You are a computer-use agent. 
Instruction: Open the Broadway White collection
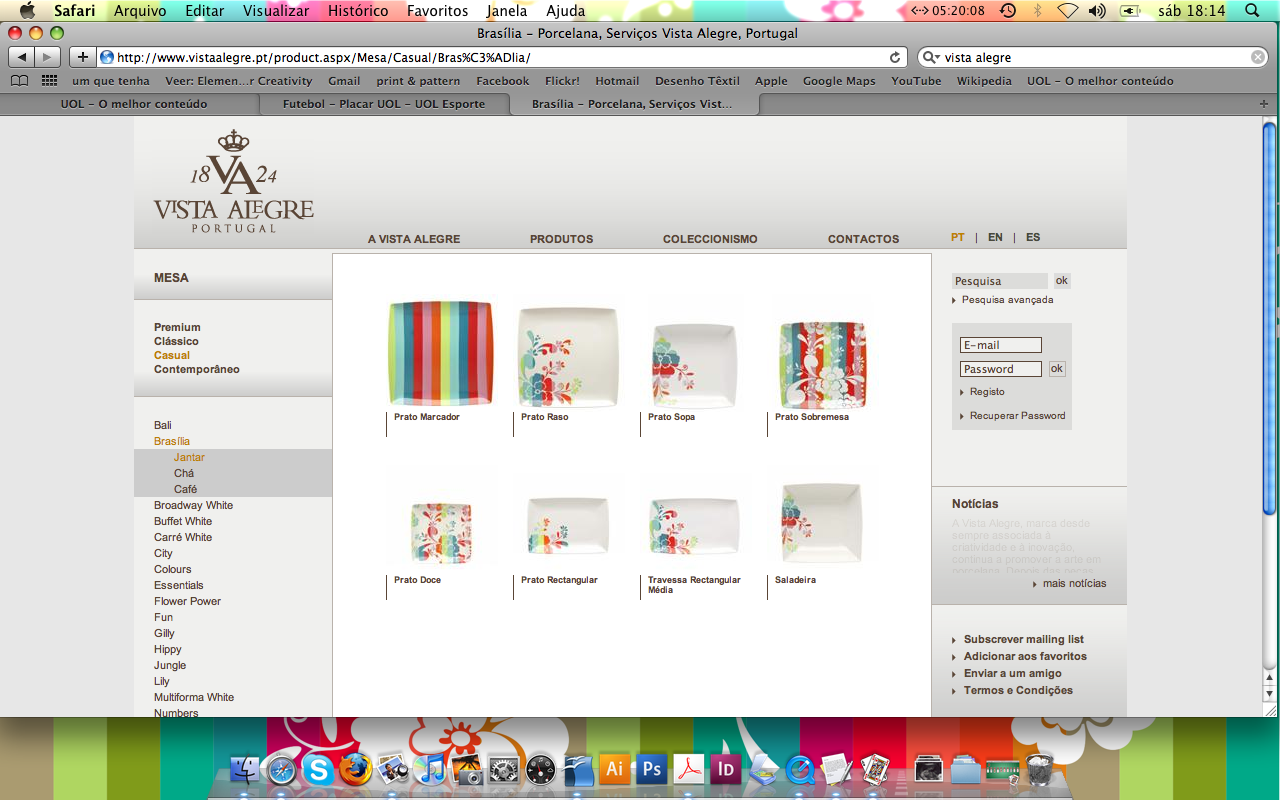[x=193, y=506]
